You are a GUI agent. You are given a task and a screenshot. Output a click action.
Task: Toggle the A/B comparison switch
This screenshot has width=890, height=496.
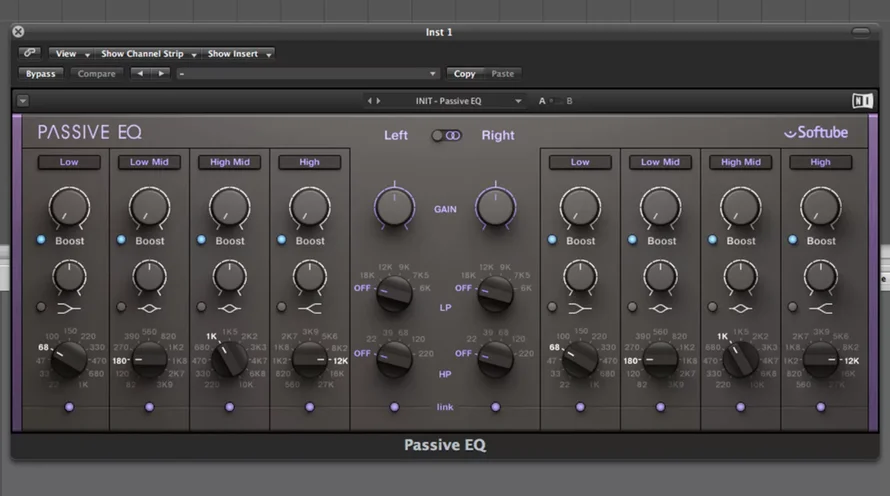click(x=556, y=101)
